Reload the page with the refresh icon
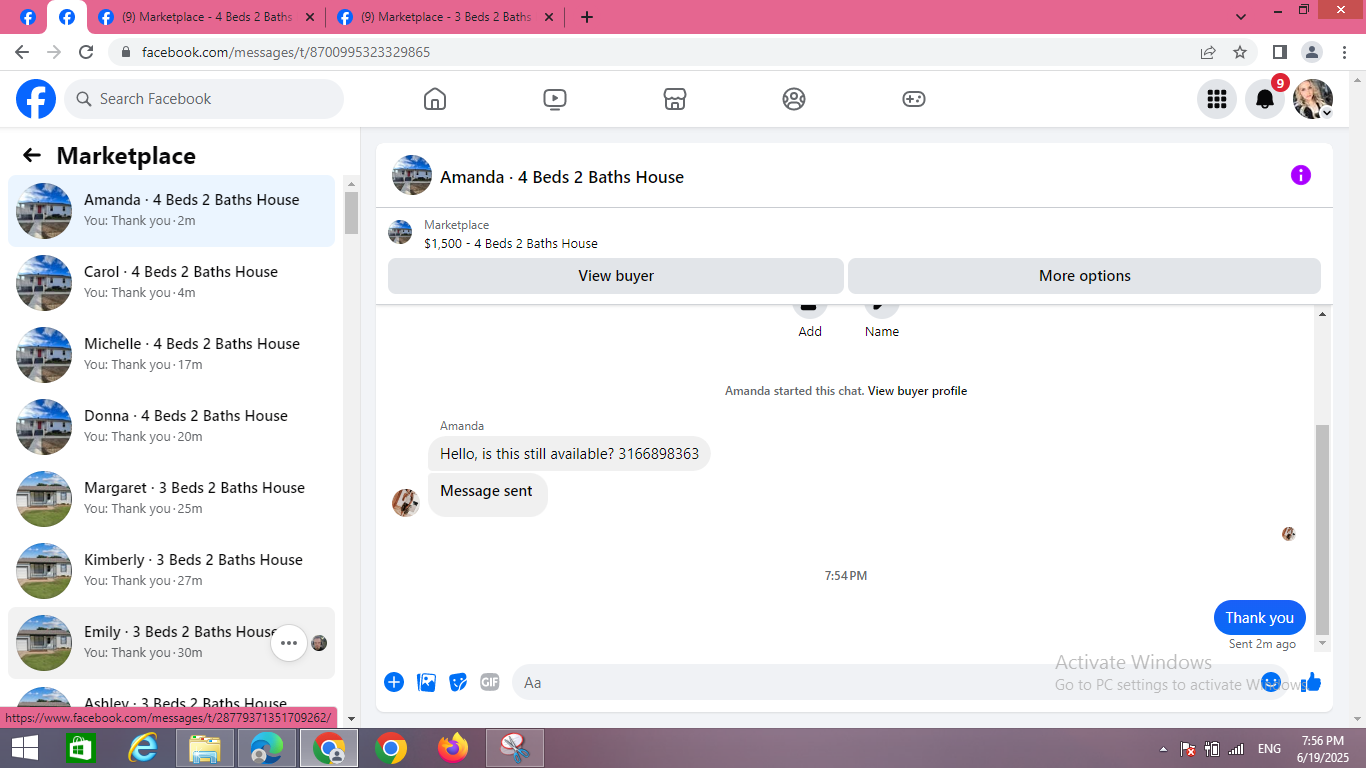1366x768 pixels. (86, 52)
